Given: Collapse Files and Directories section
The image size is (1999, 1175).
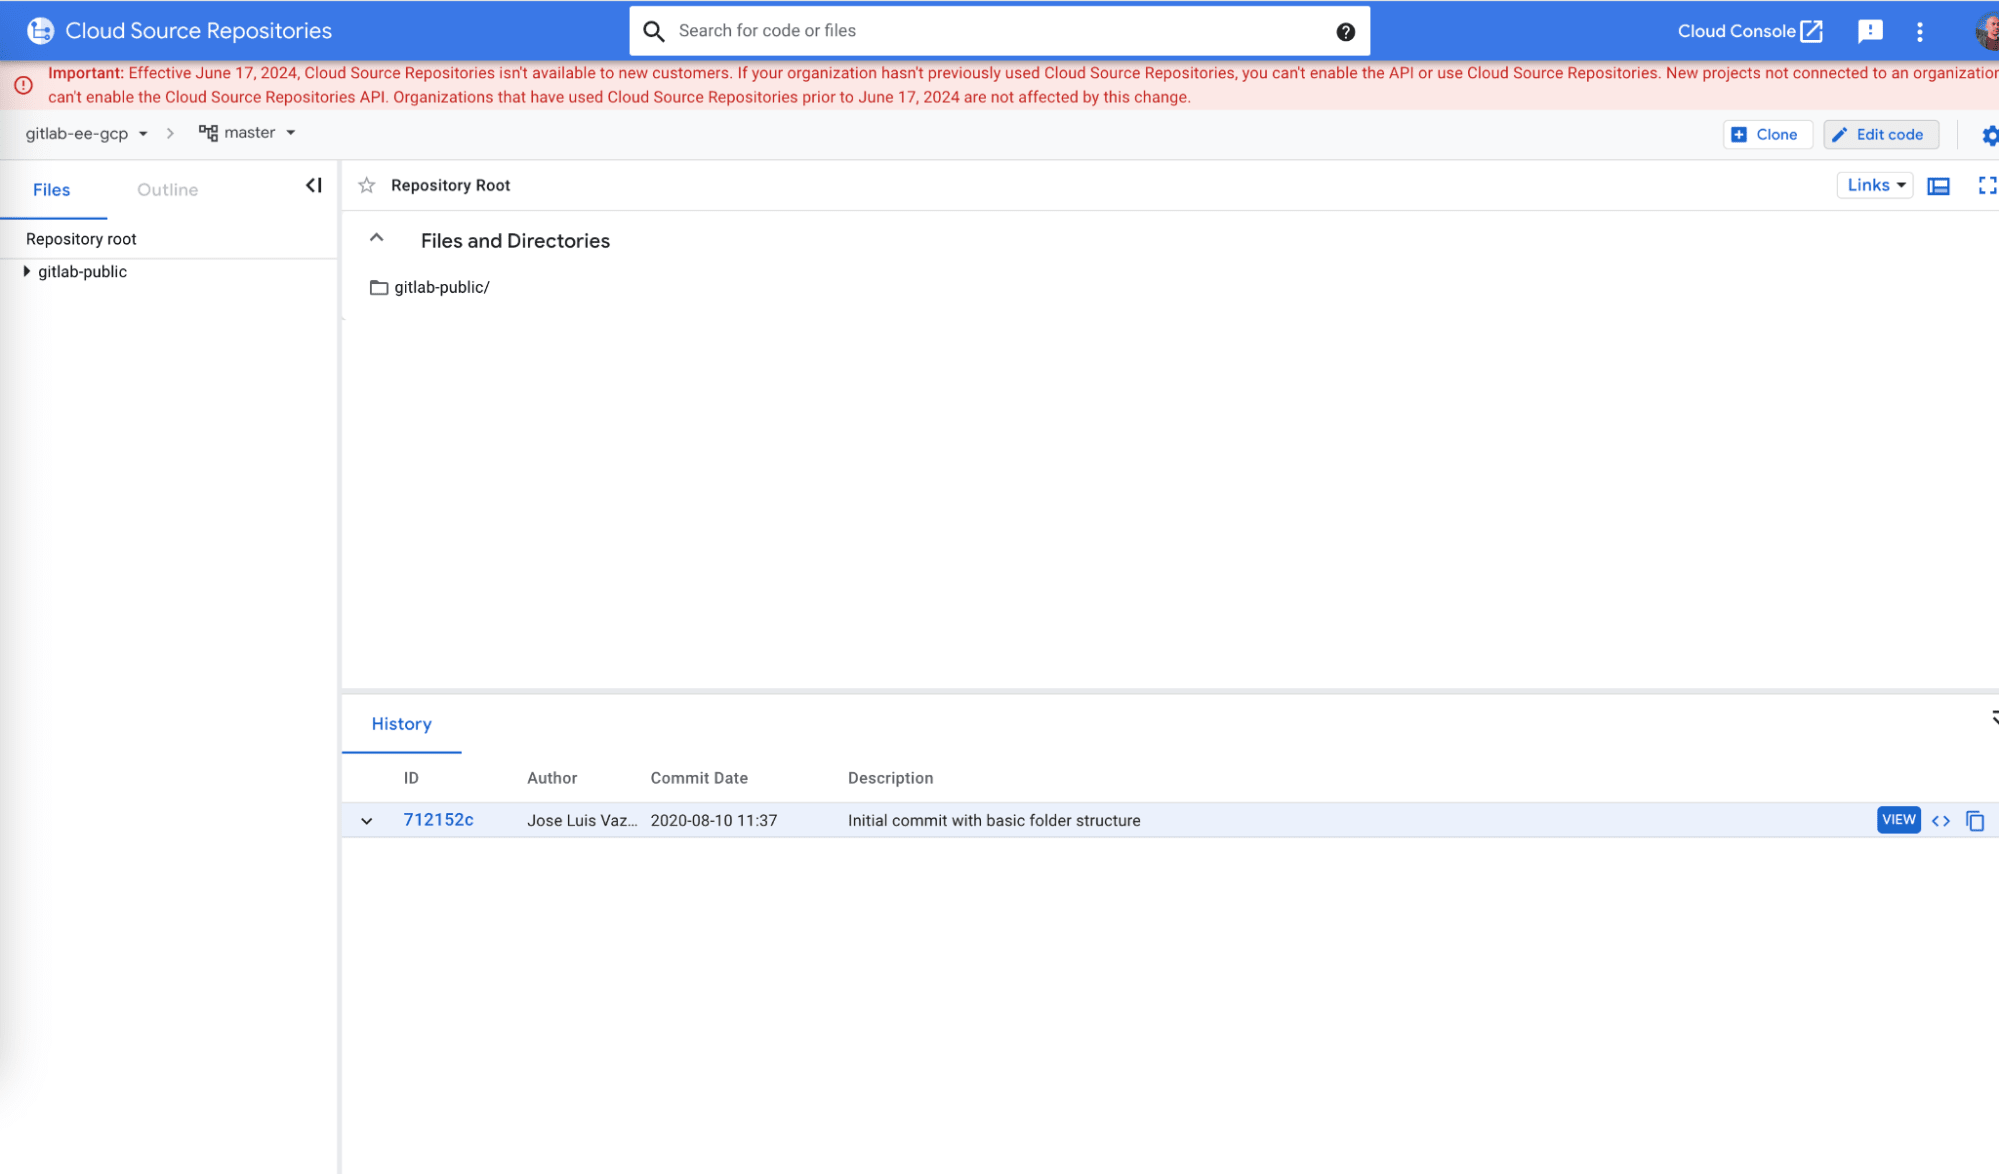Looking at the screenshot, I should click(x=377, y=238).
